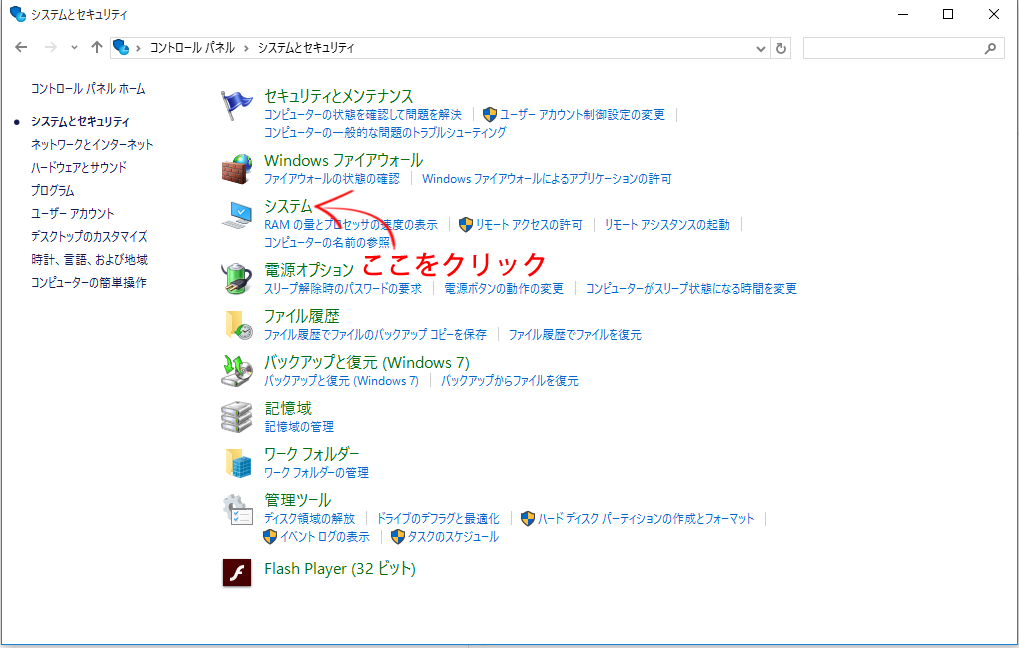The height and width of the screenshot is (648, 1019).
Task: Open Power Options via the power meter icon
Action: (236, 278)
